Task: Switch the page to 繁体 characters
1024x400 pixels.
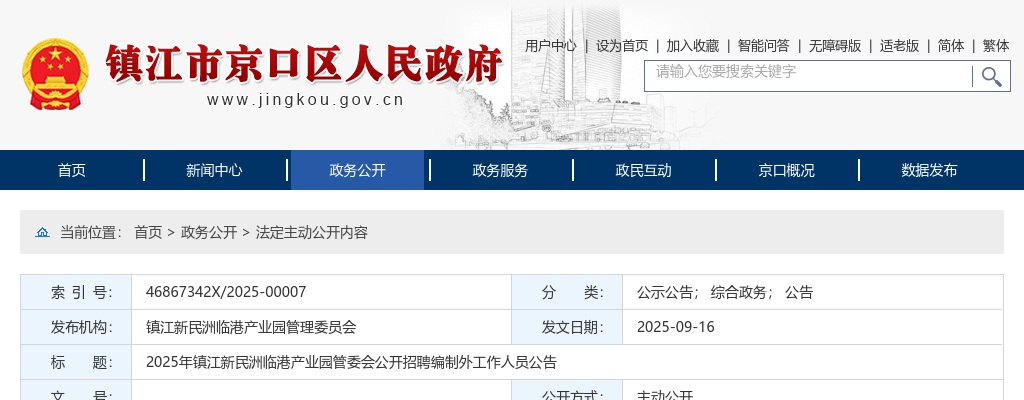Action: (996, 45)
